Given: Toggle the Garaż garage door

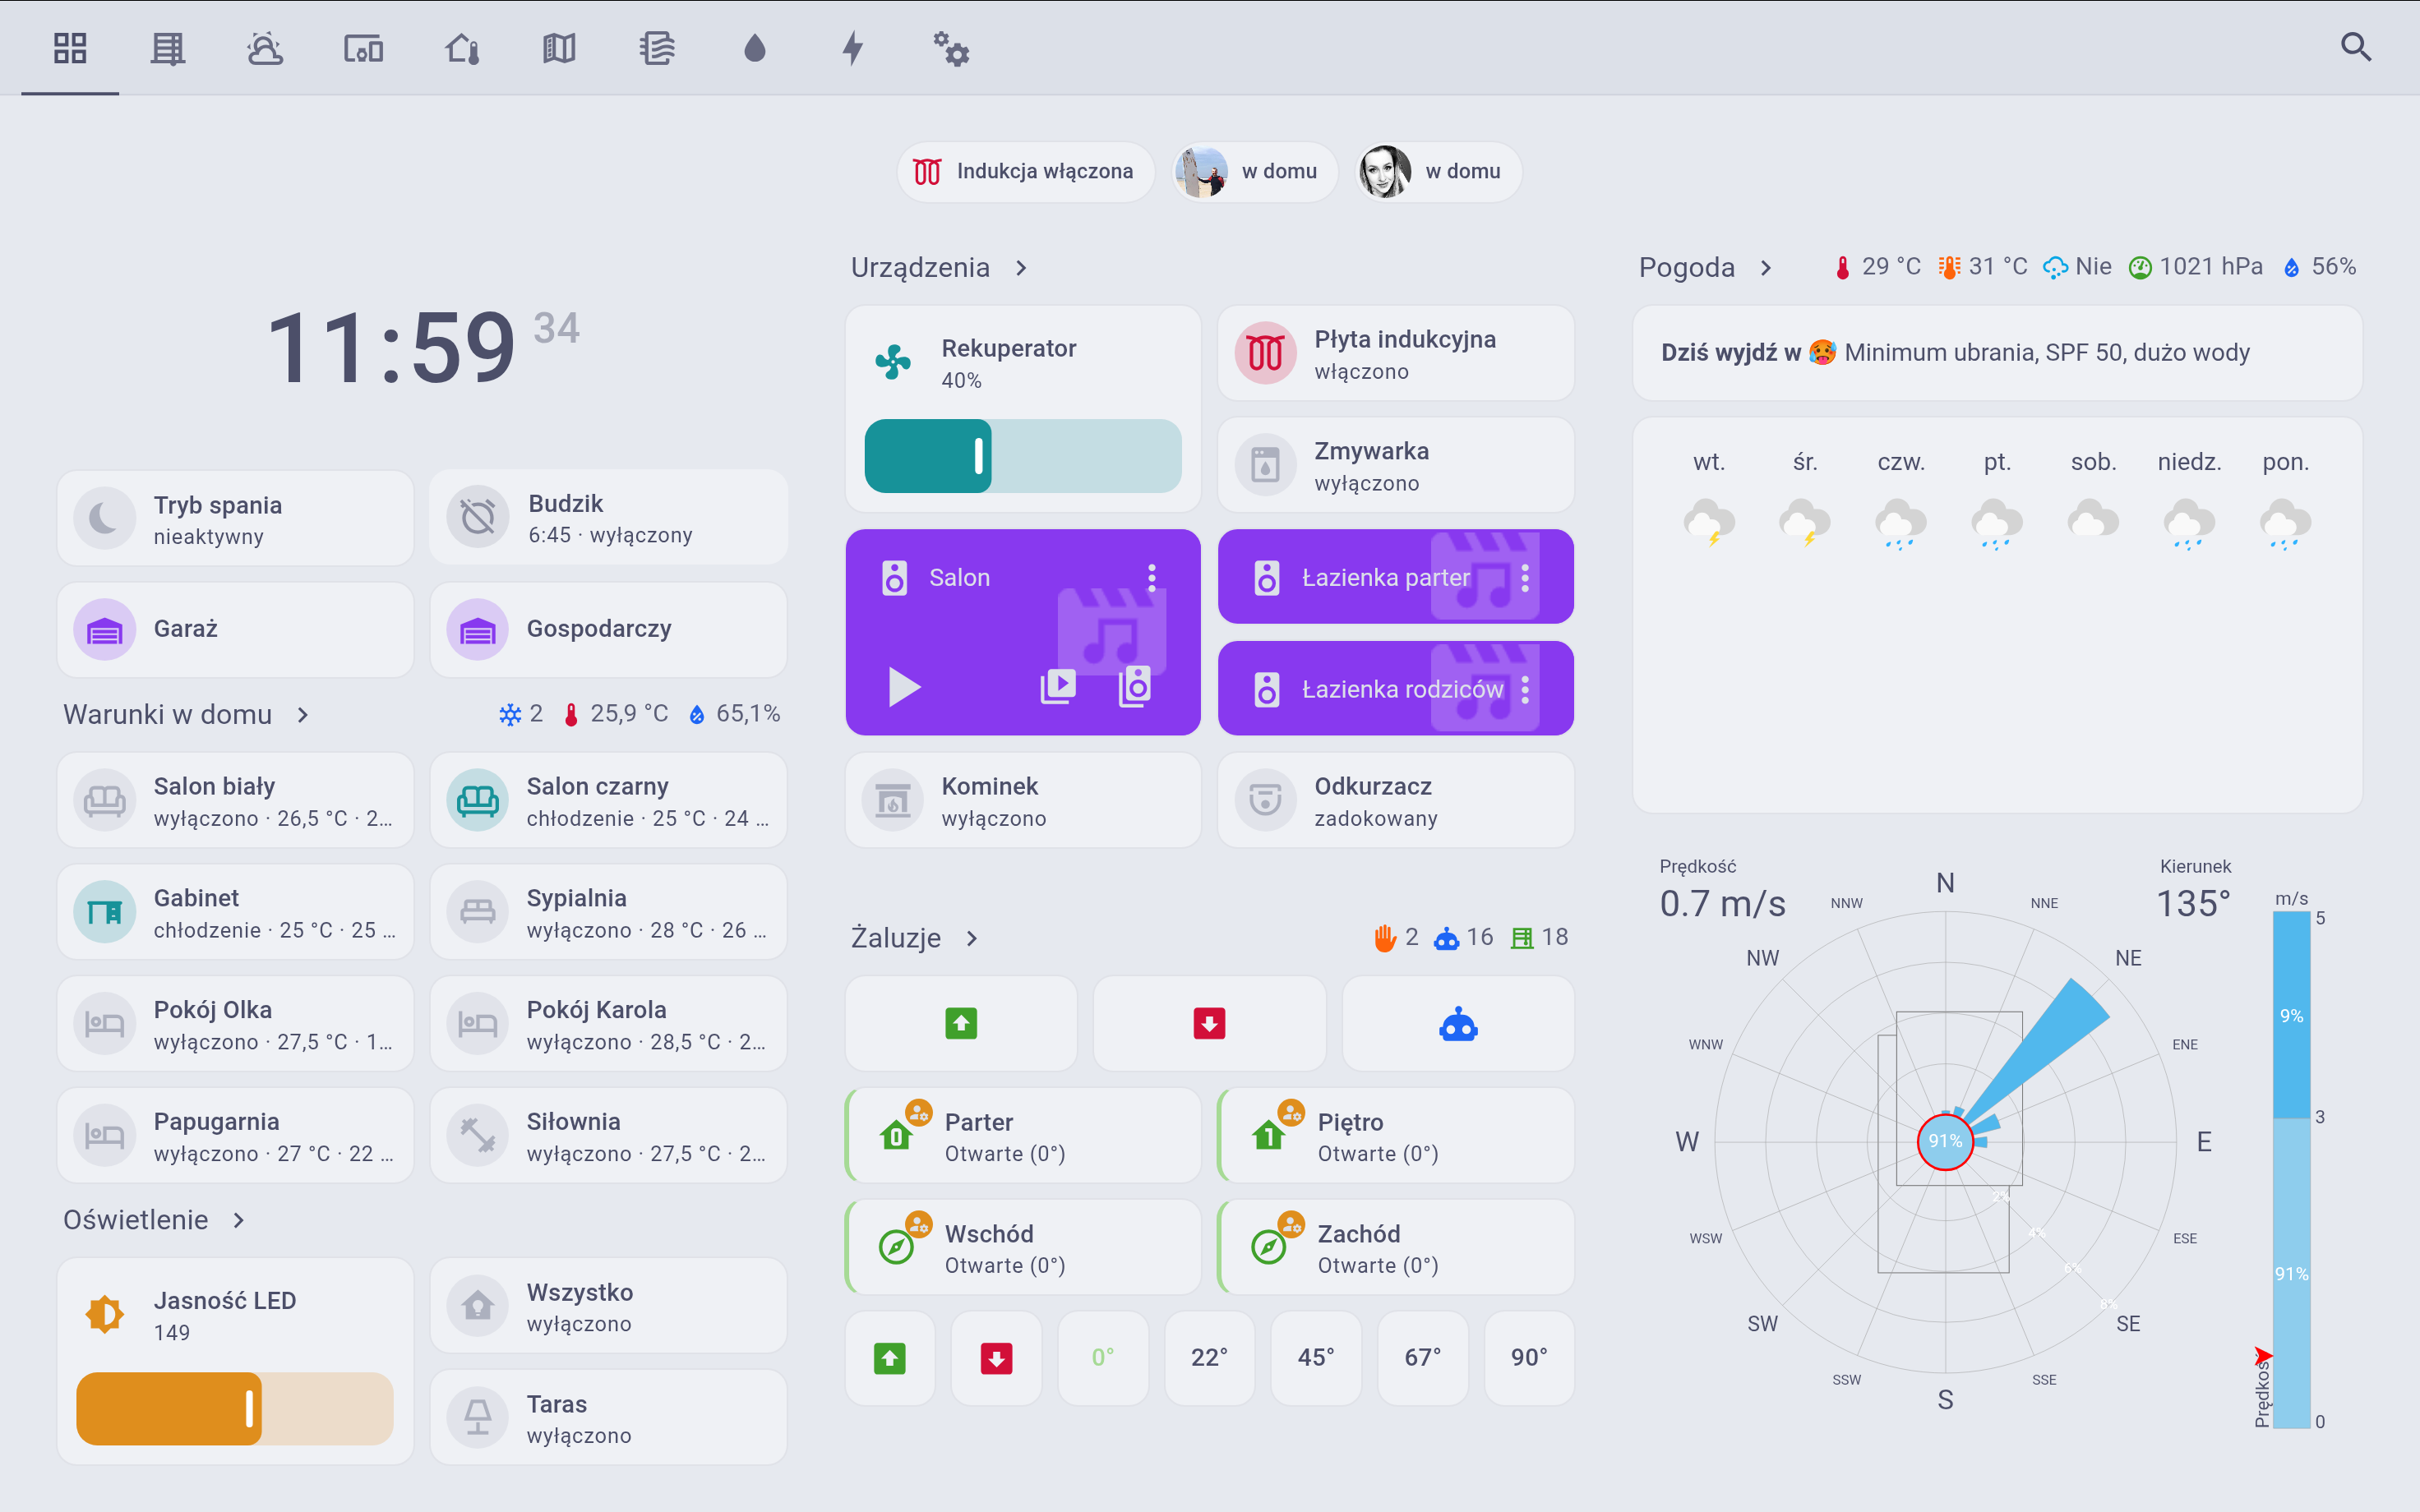Looking at the screenshot, I should (x=235, y=630).
